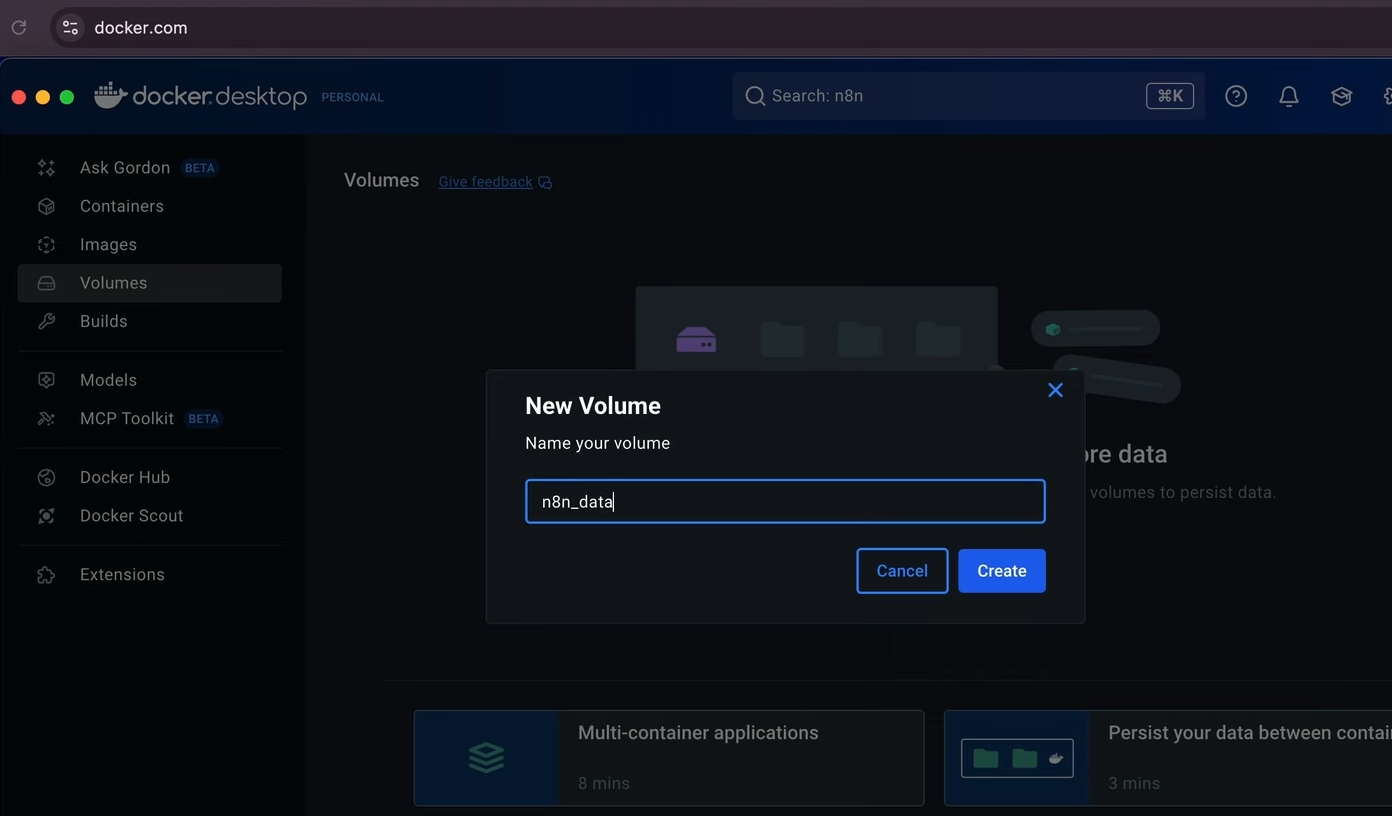Click the PERSONAL plan label
This screenshot has height=816, width=1392.
352,97
